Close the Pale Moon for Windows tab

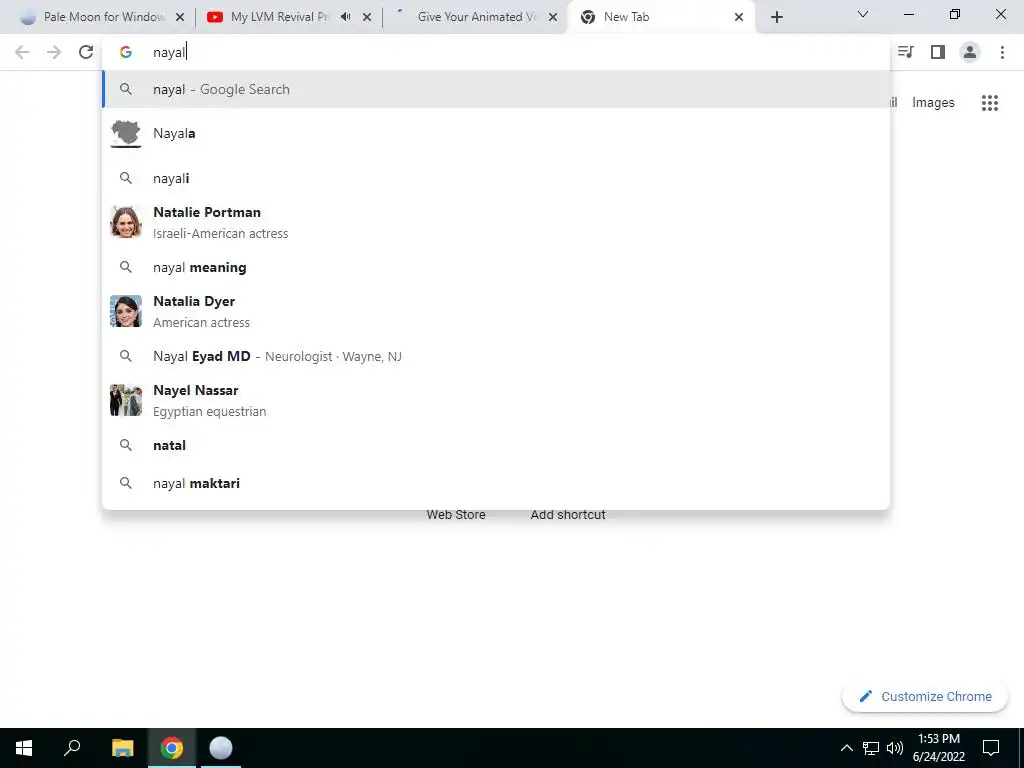(x=180, y=18)
